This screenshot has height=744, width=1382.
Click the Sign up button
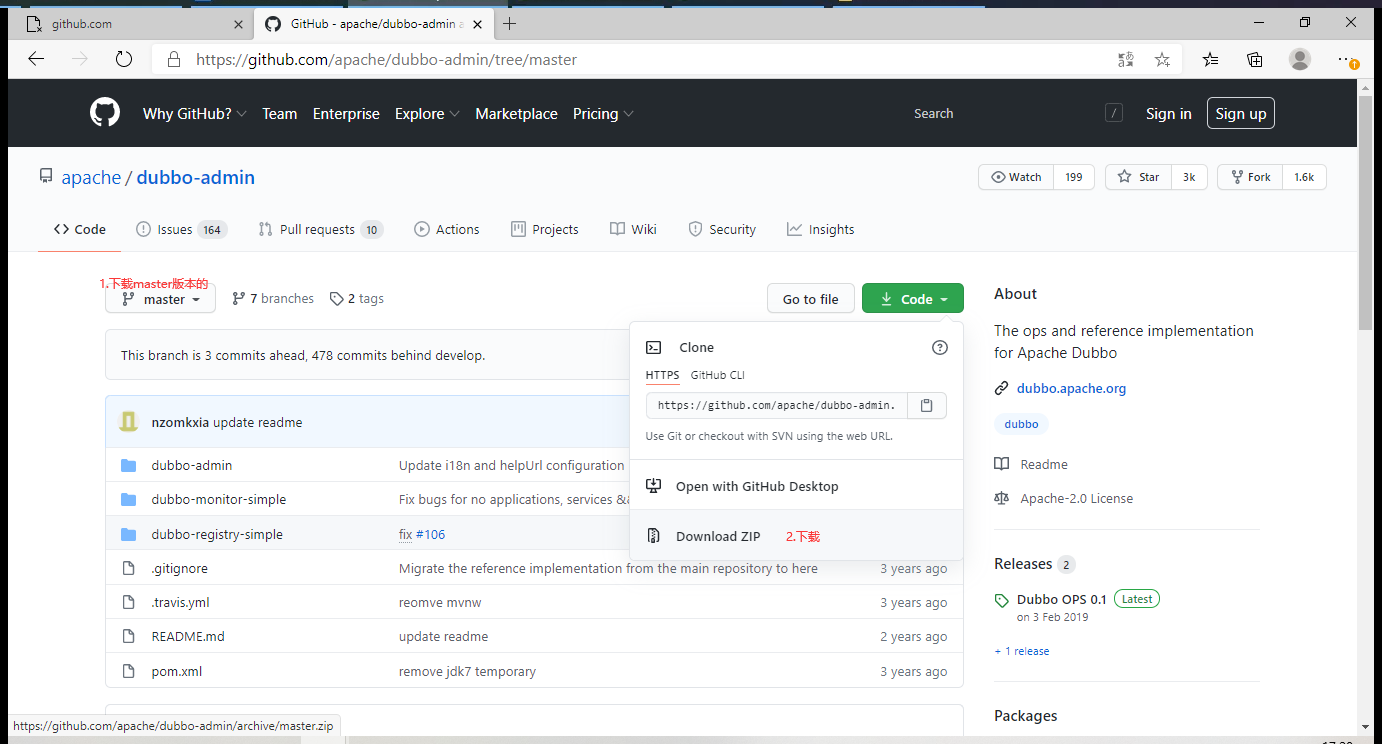tap(1241, 113)
